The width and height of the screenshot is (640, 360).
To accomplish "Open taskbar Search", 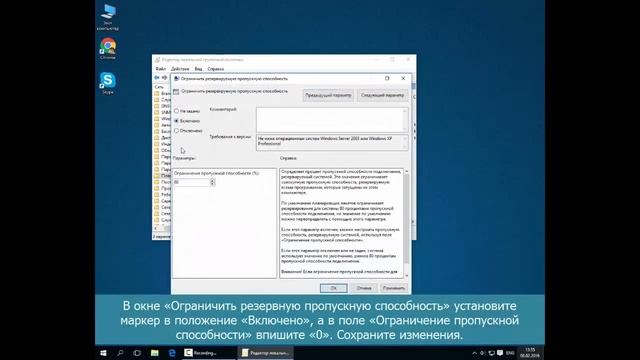I will click(x=120, y=353).
